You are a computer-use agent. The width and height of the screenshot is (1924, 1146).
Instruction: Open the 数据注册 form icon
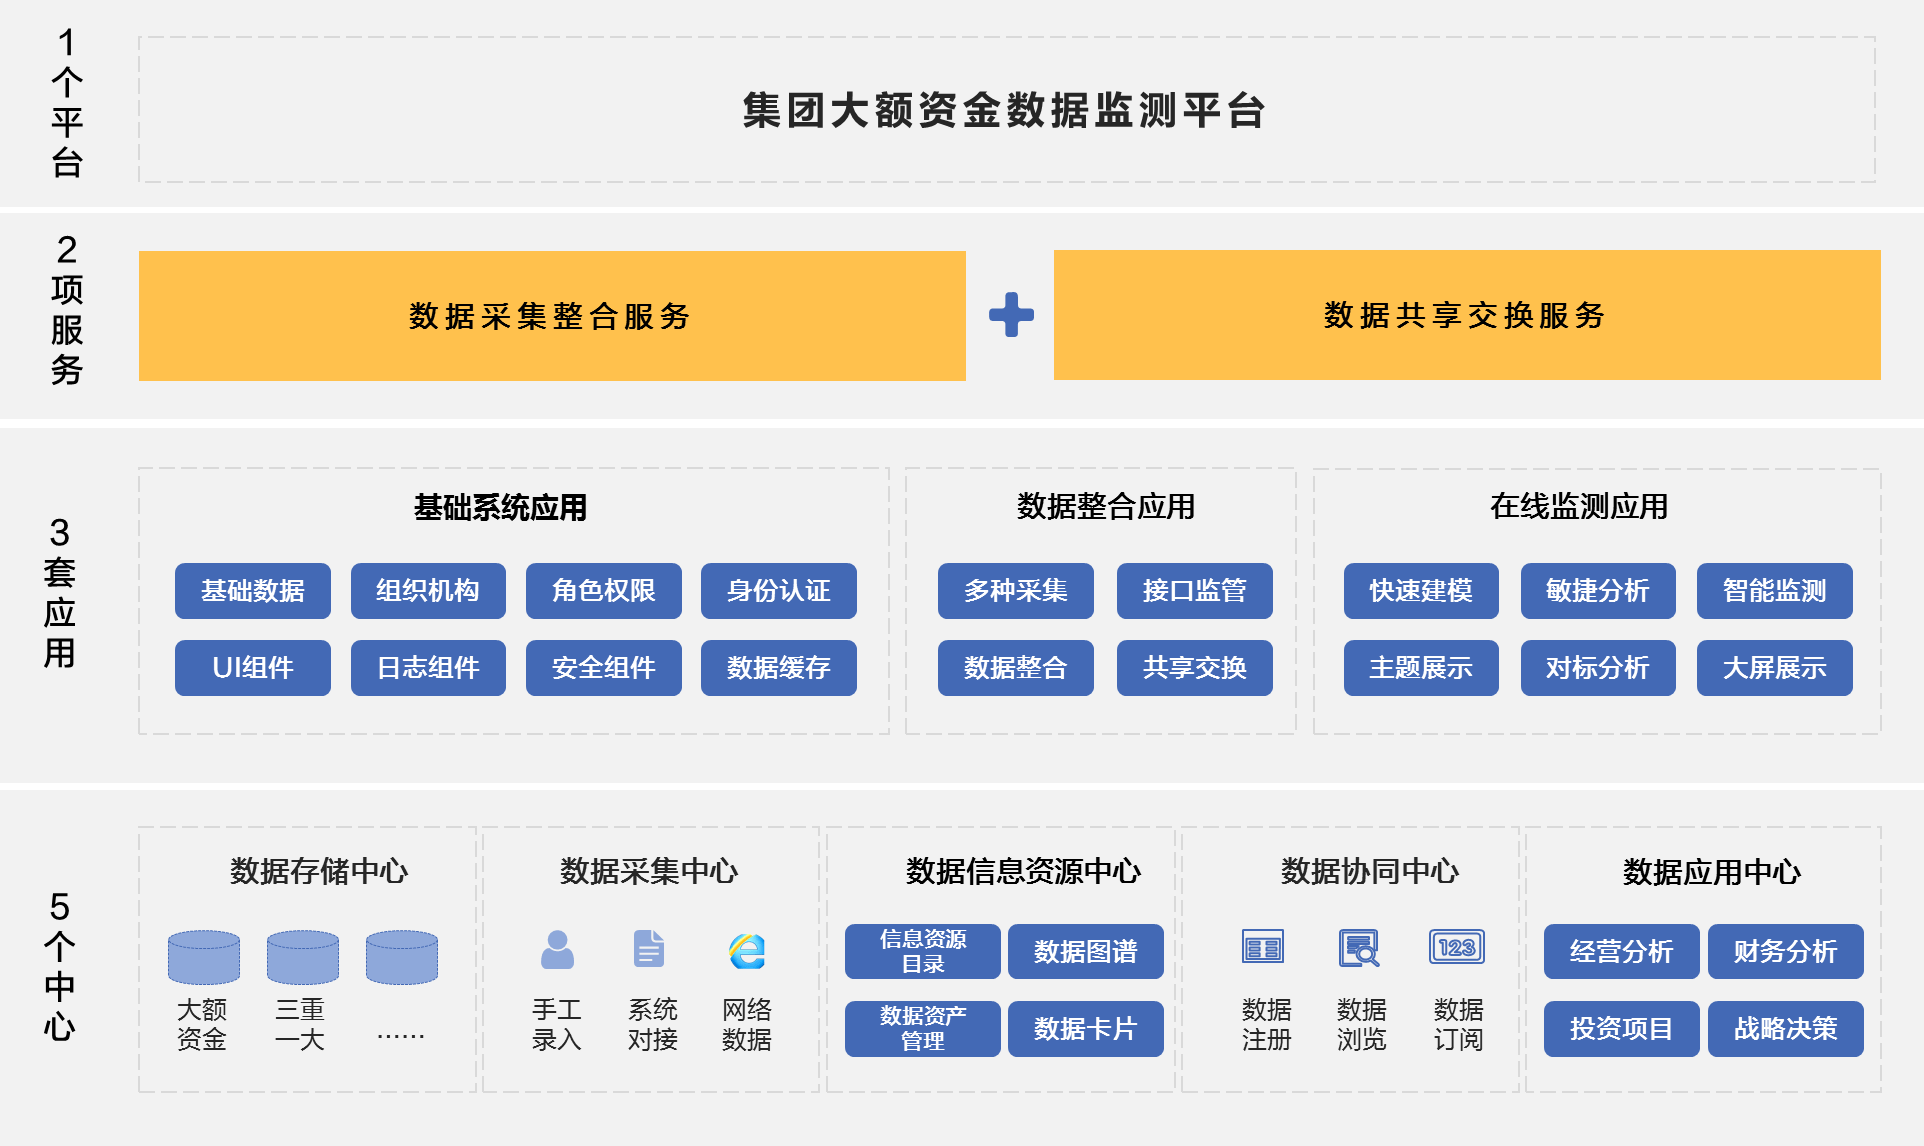tap(1263, 946)
